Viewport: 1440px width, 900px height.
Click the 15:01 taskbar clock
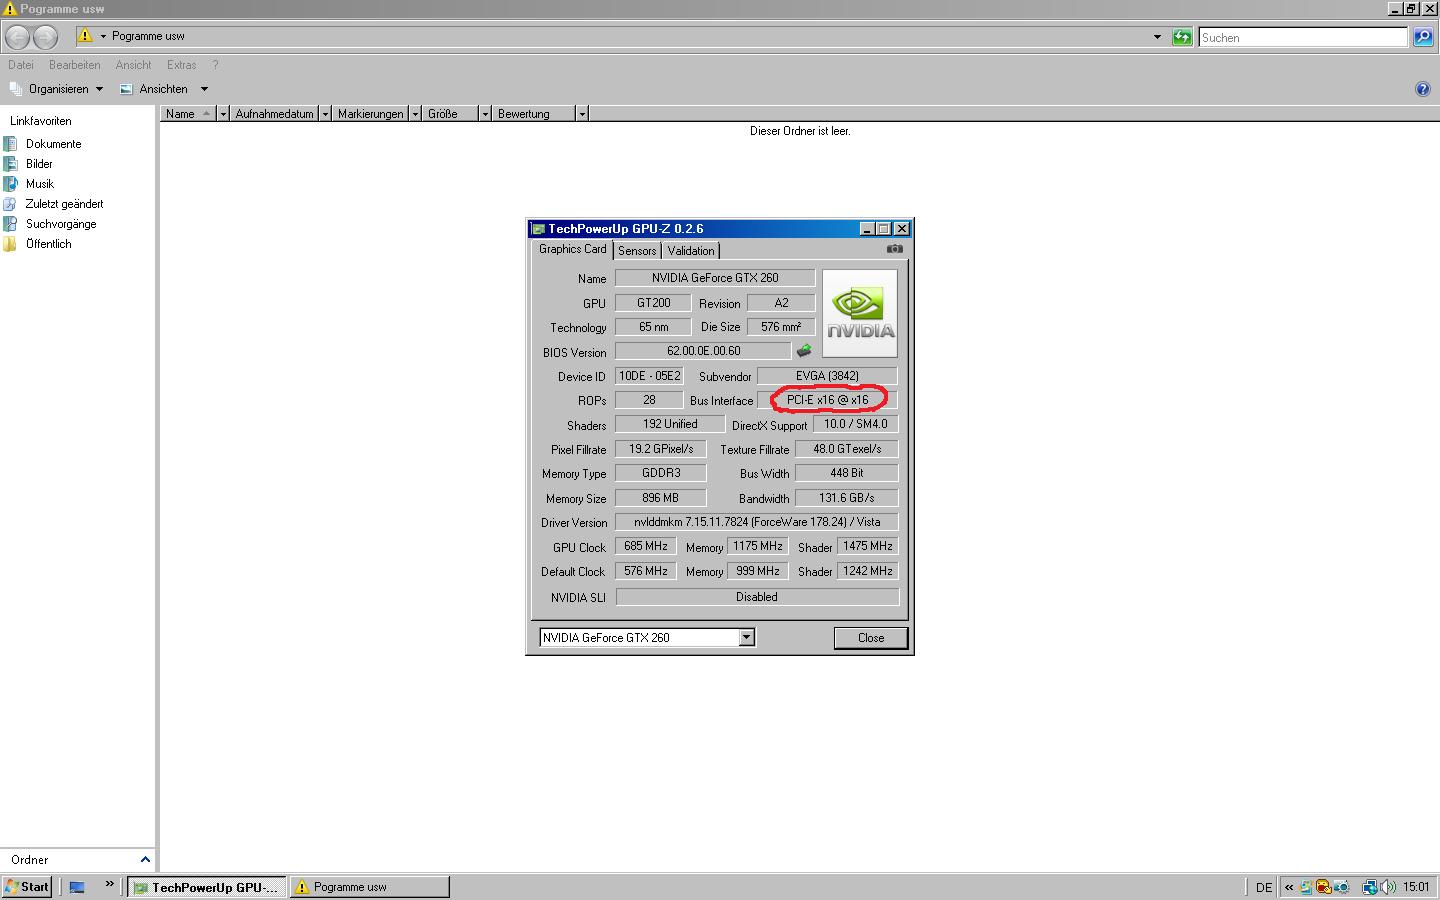[1416, 887]
